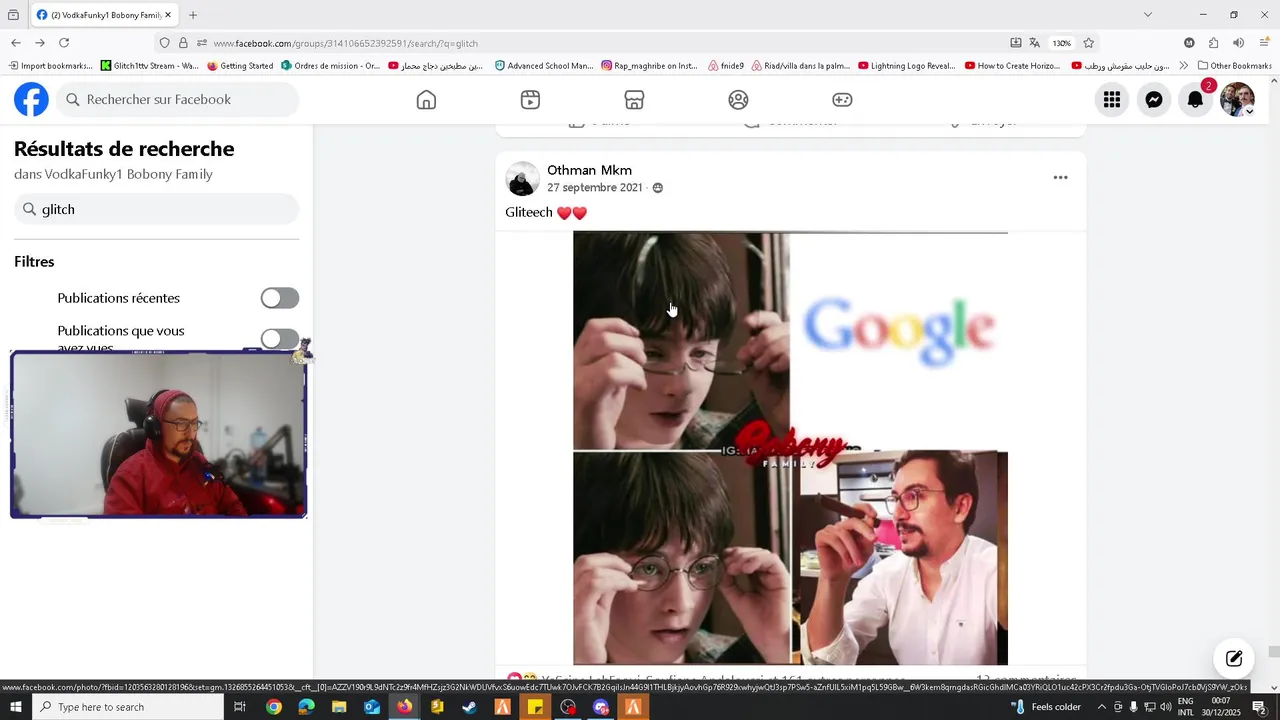Click the Rechercher sur Facebook search box

tap(177, 99)
